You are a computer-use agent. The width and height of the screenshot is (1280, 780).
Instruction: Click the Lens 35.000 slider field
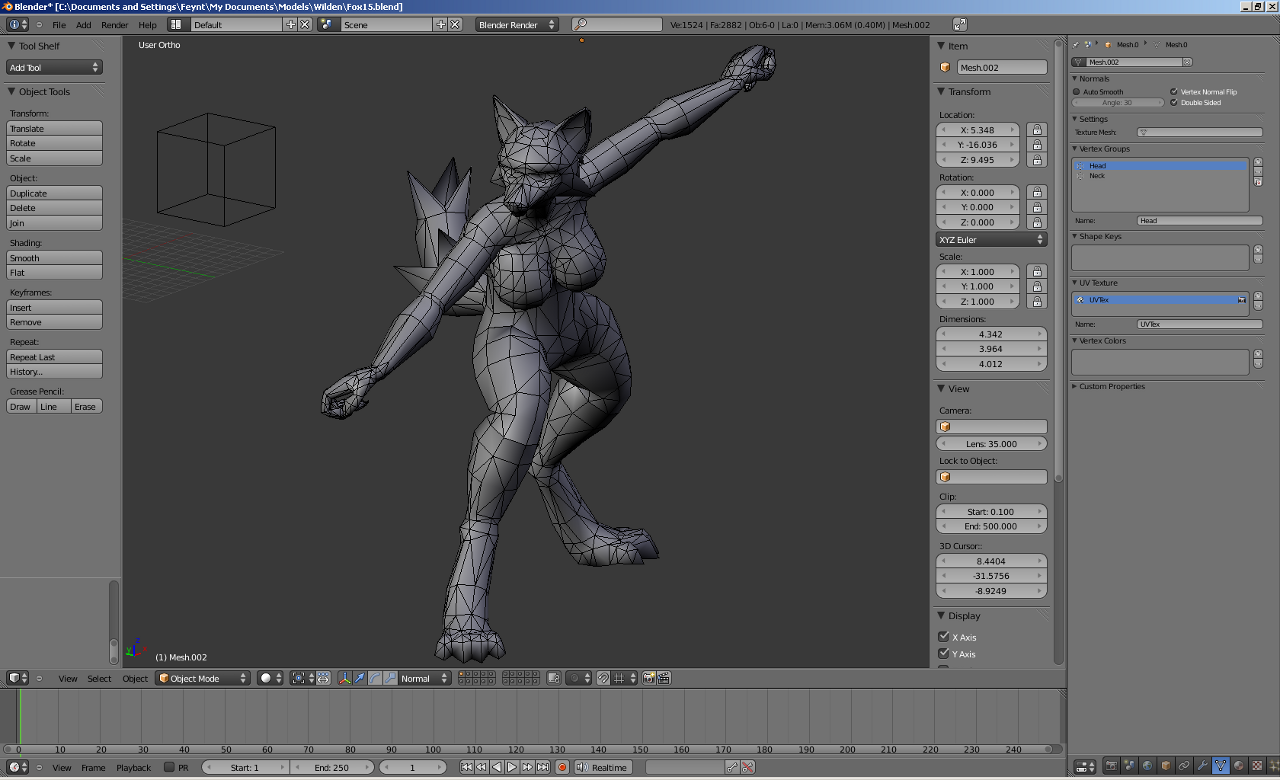[992, 443]
